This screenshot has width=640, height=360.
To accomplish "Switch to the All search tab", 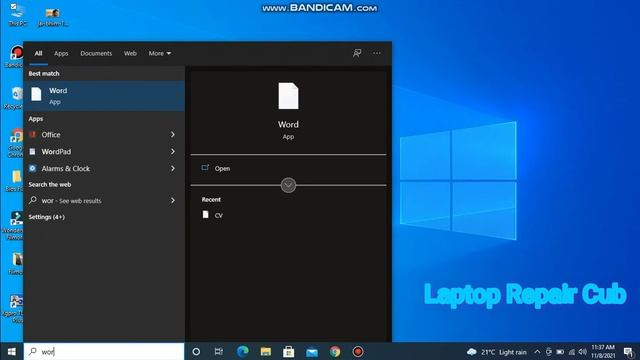I will (38, 53).
